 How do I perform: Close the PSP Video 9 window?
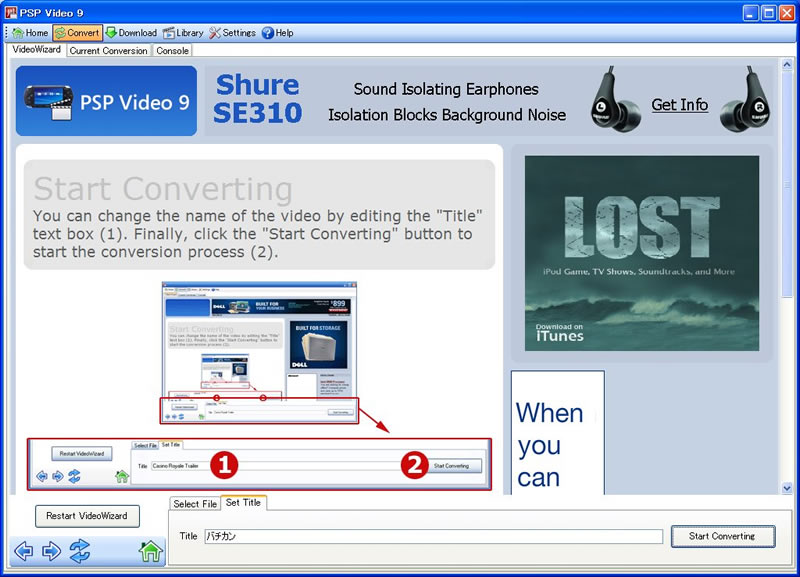pos(787,13)
